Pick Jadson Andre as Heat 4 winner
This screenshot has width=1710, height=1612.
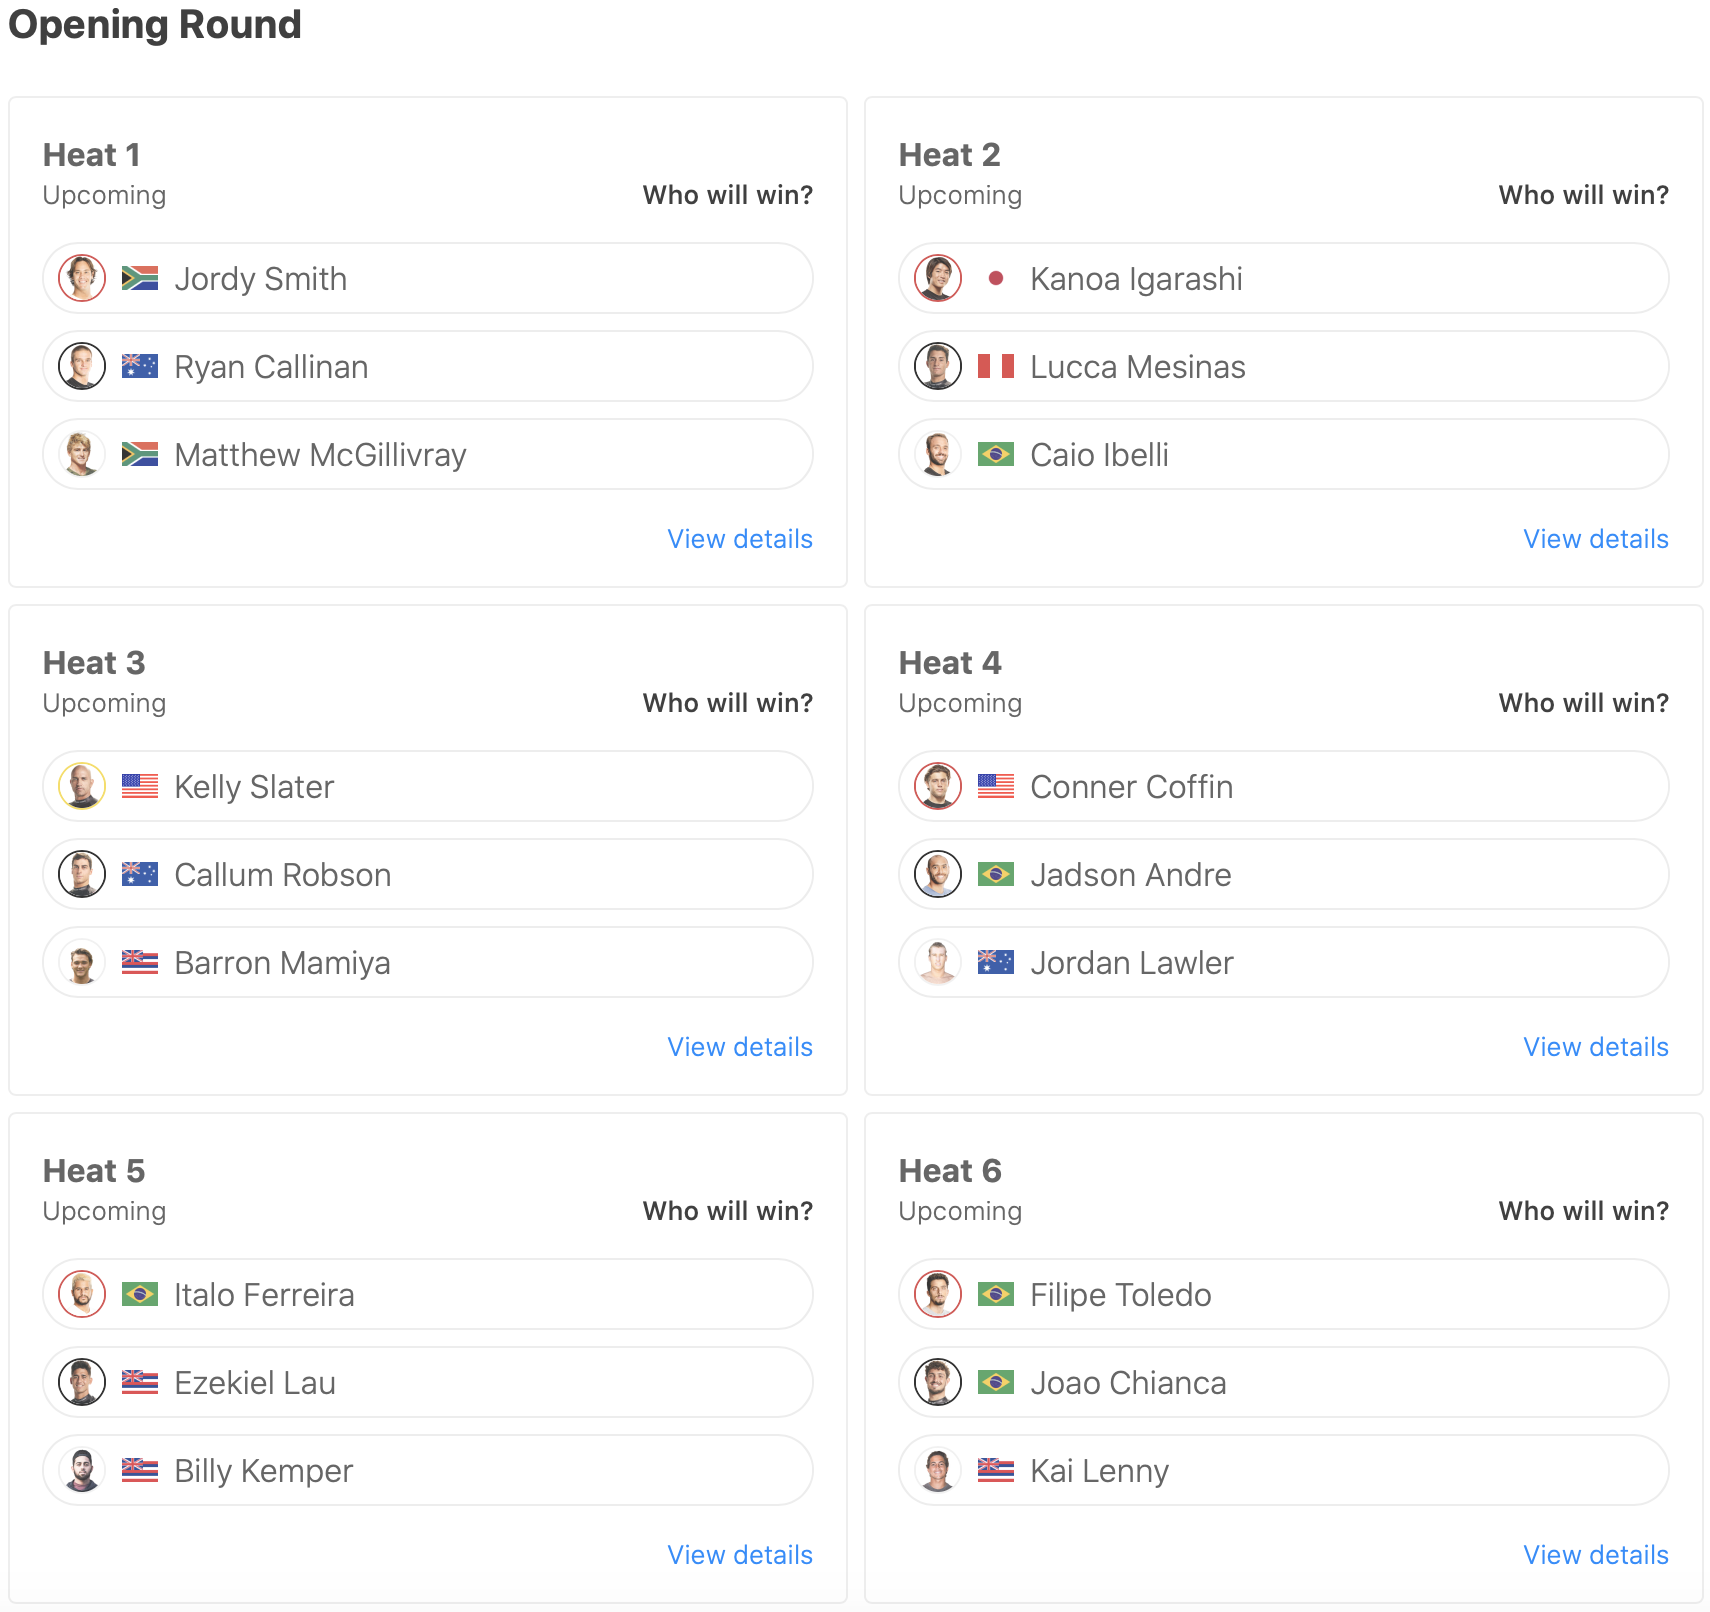pyautogui.click(x=1284, y=874)
